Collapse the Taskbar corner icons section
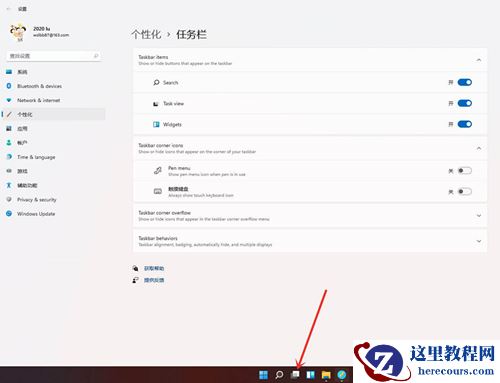The image size is (500, 383). point(479,148)
